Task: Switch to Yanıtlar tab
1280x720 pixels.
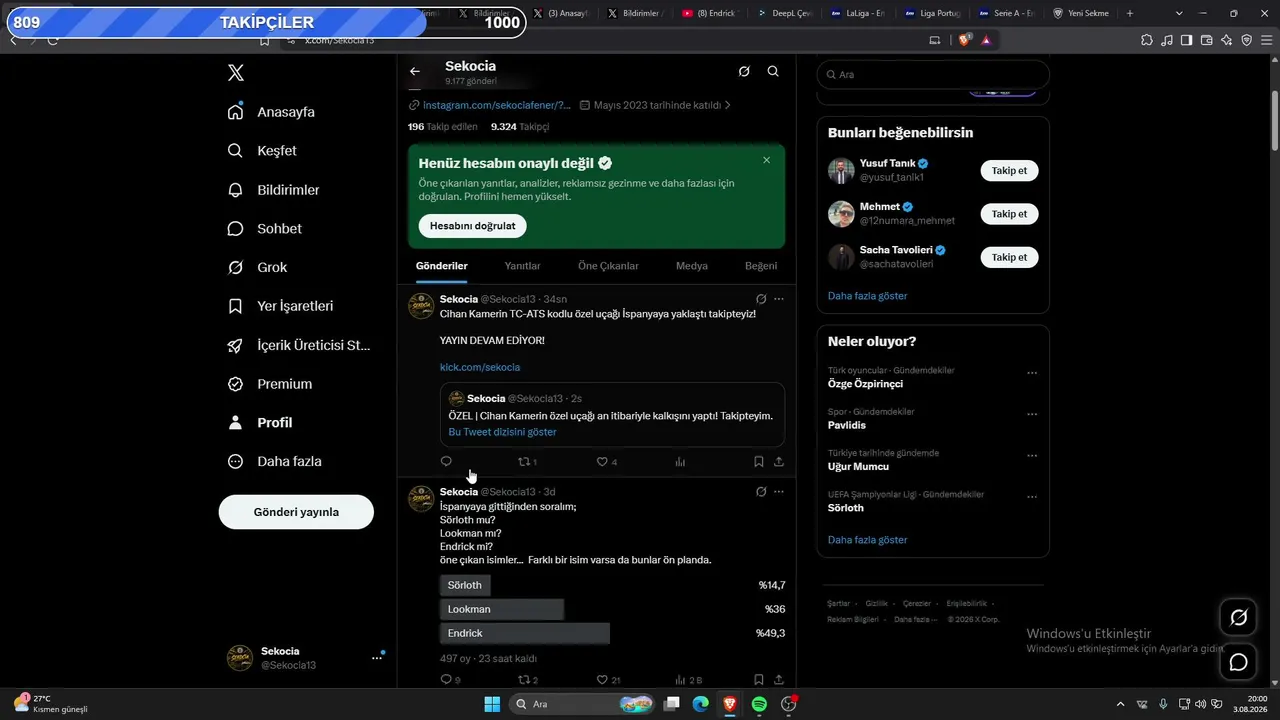Action: (523, 266)
